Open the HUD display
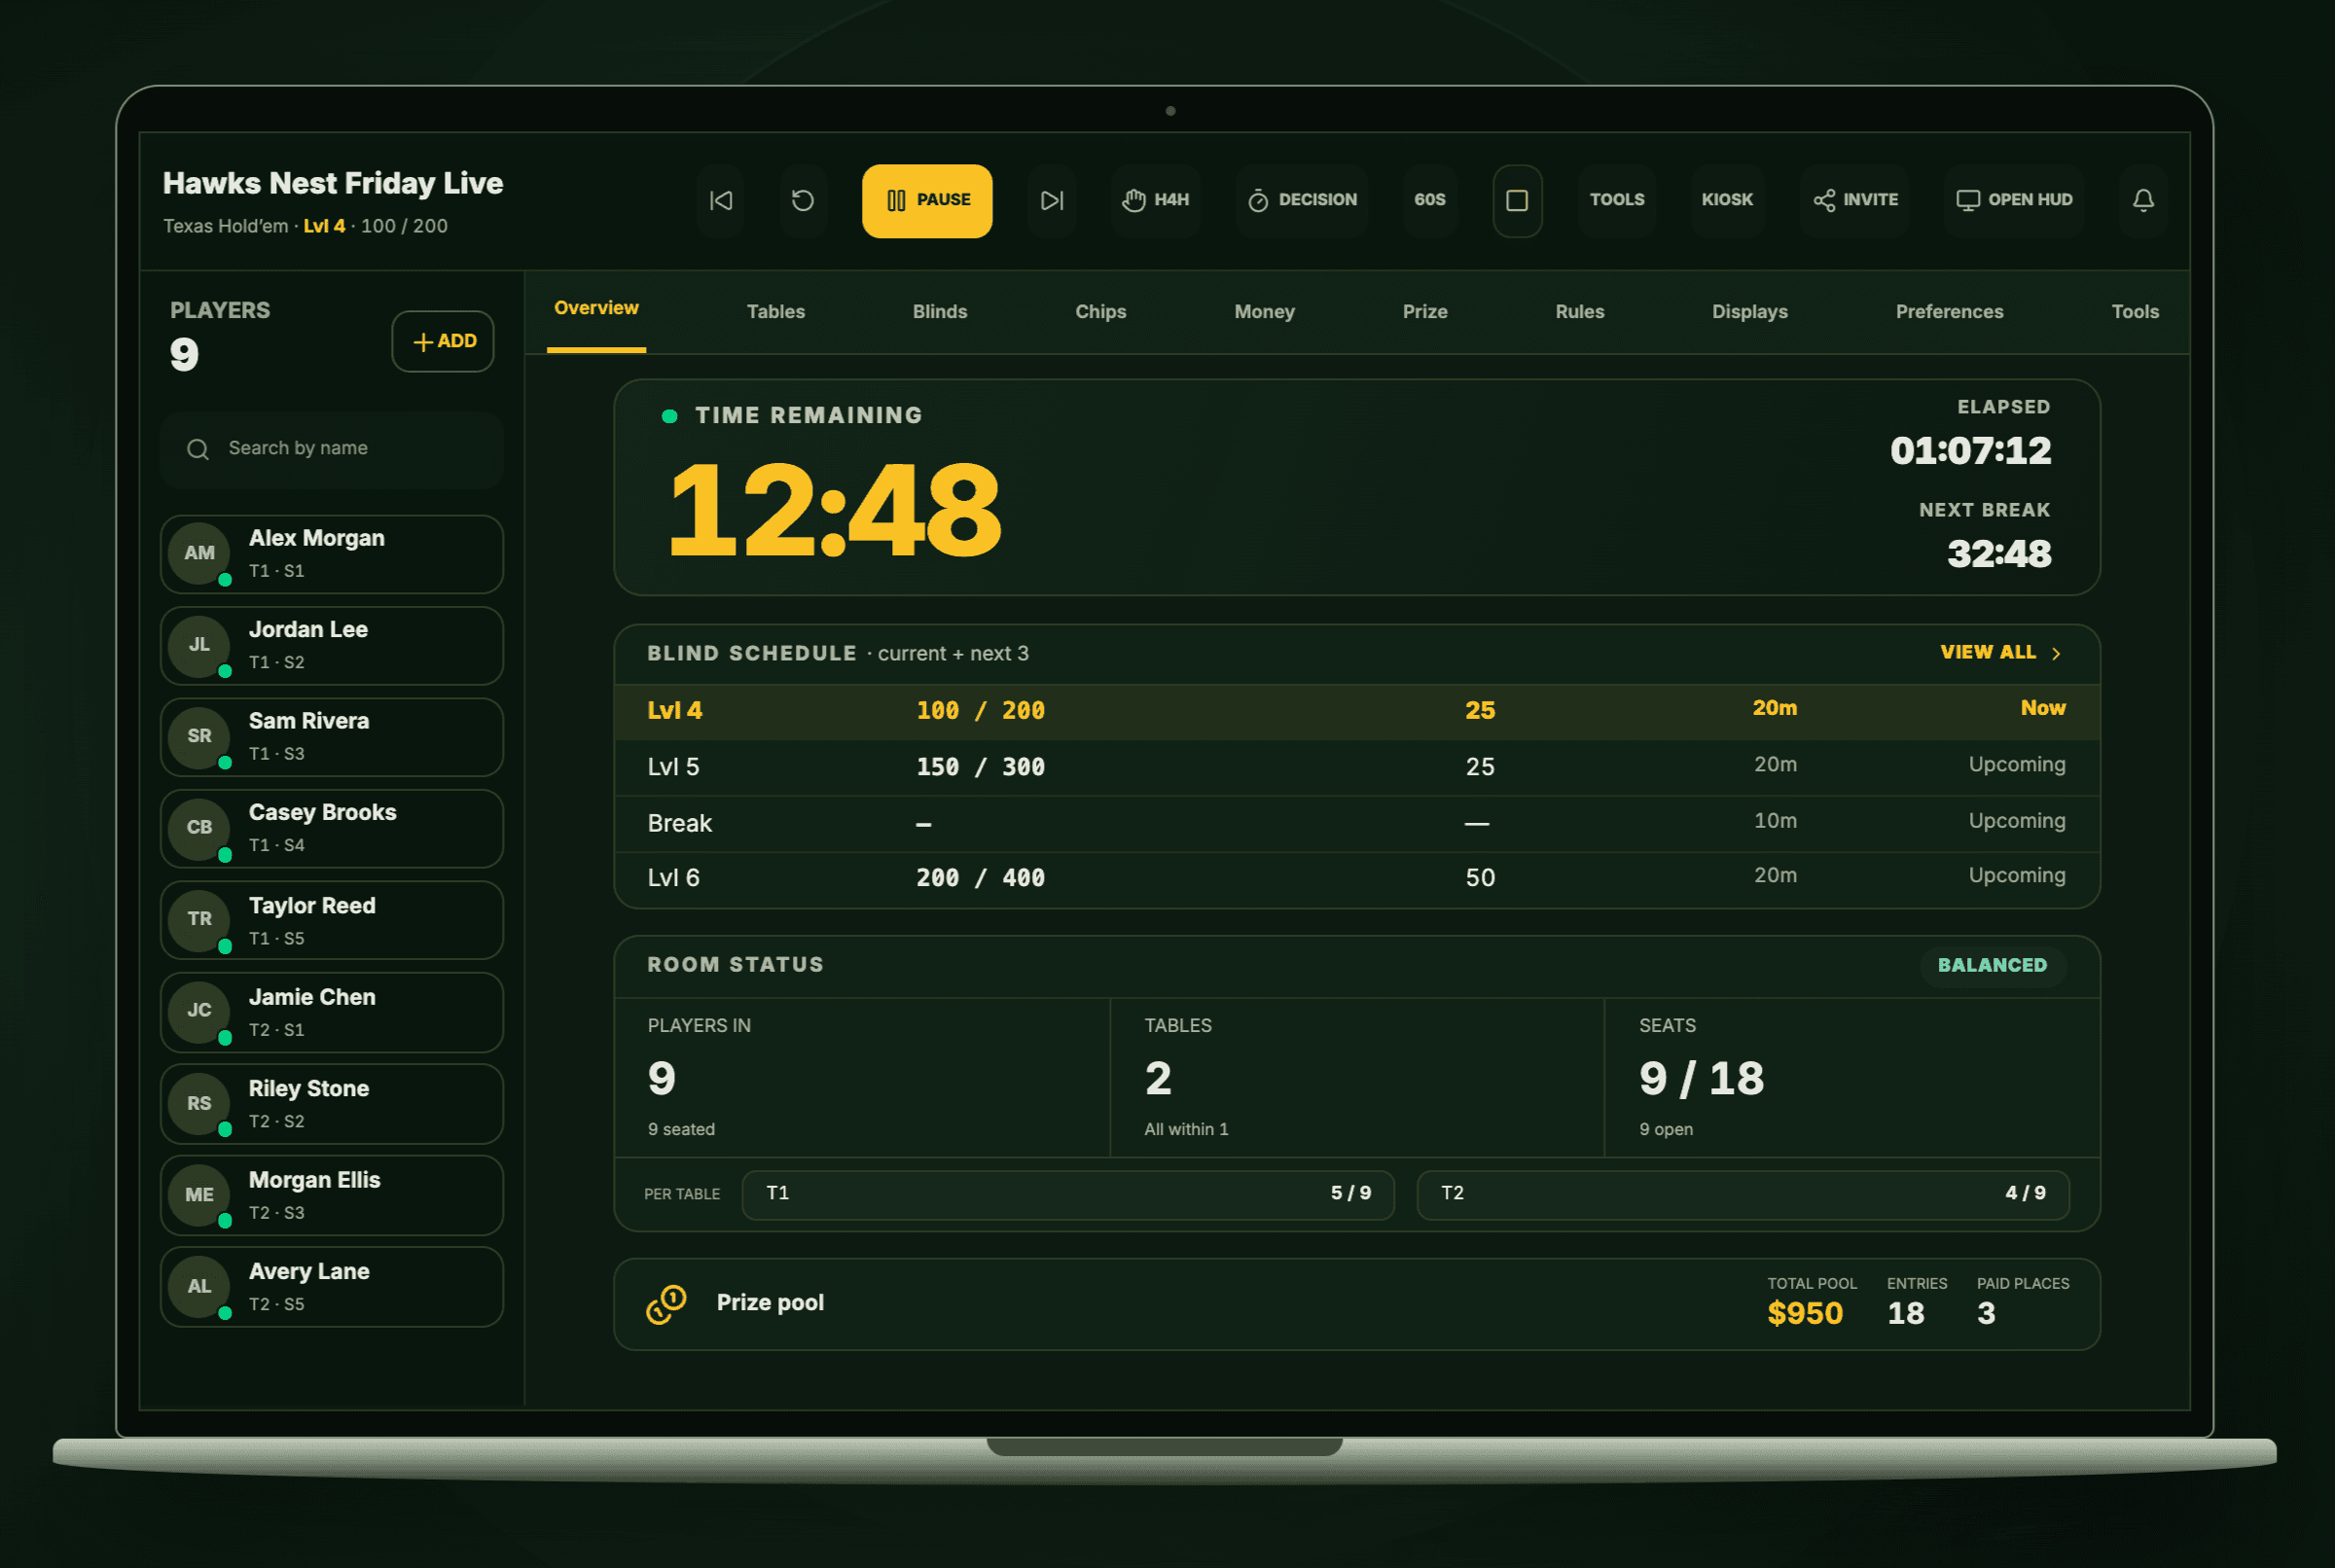Image resolution: width=2335 pixels, height=1568 pixels. pos(2014,201)
